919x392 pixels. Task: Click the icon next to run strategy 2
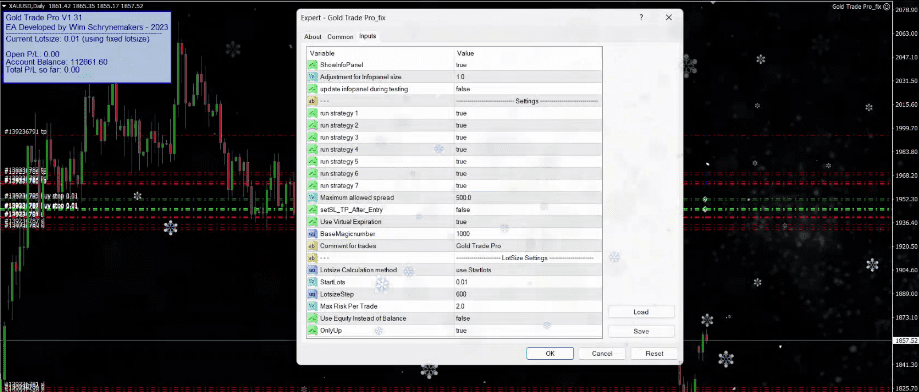313,125
